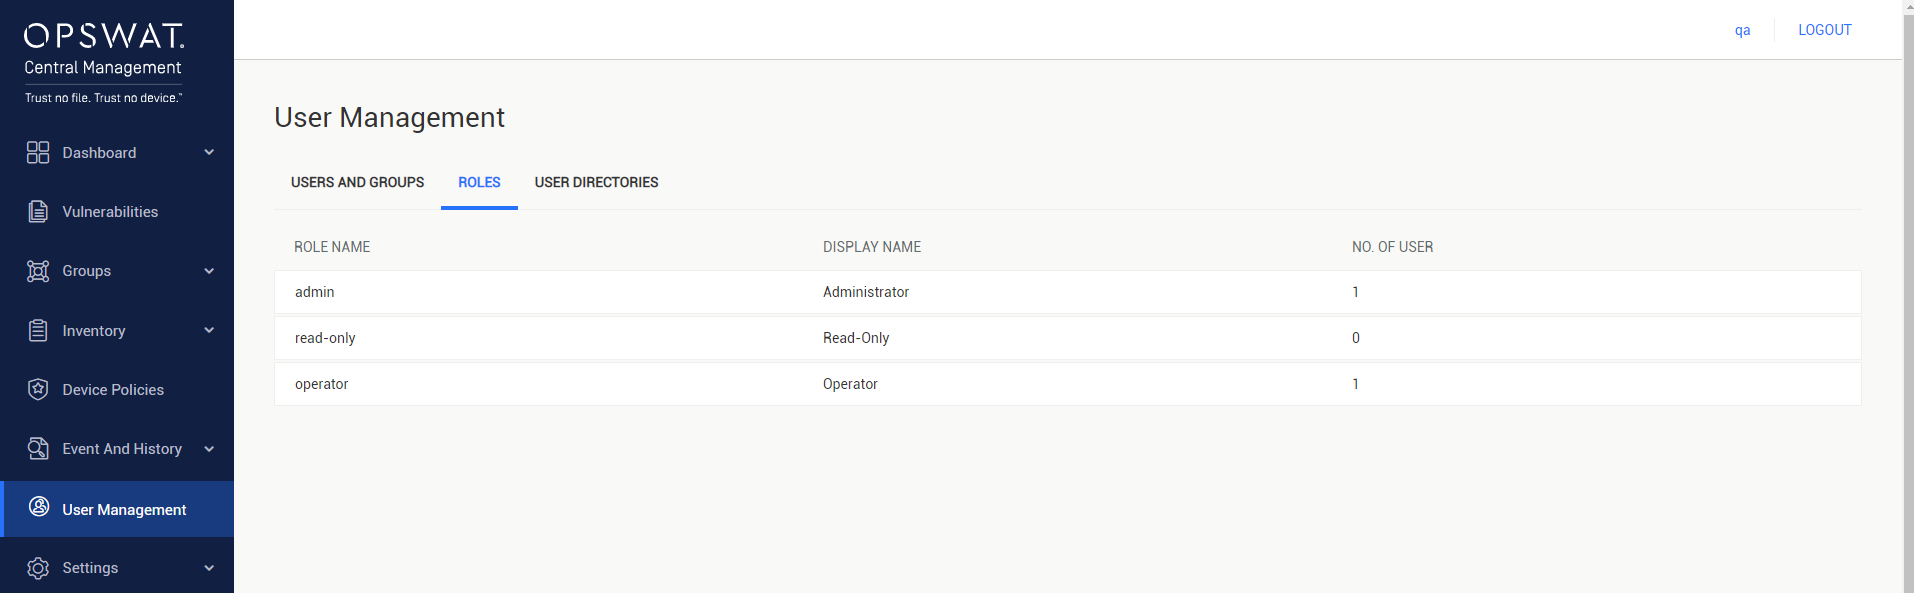
Task: Click the Groups network icon
Action: coord(38,271)
